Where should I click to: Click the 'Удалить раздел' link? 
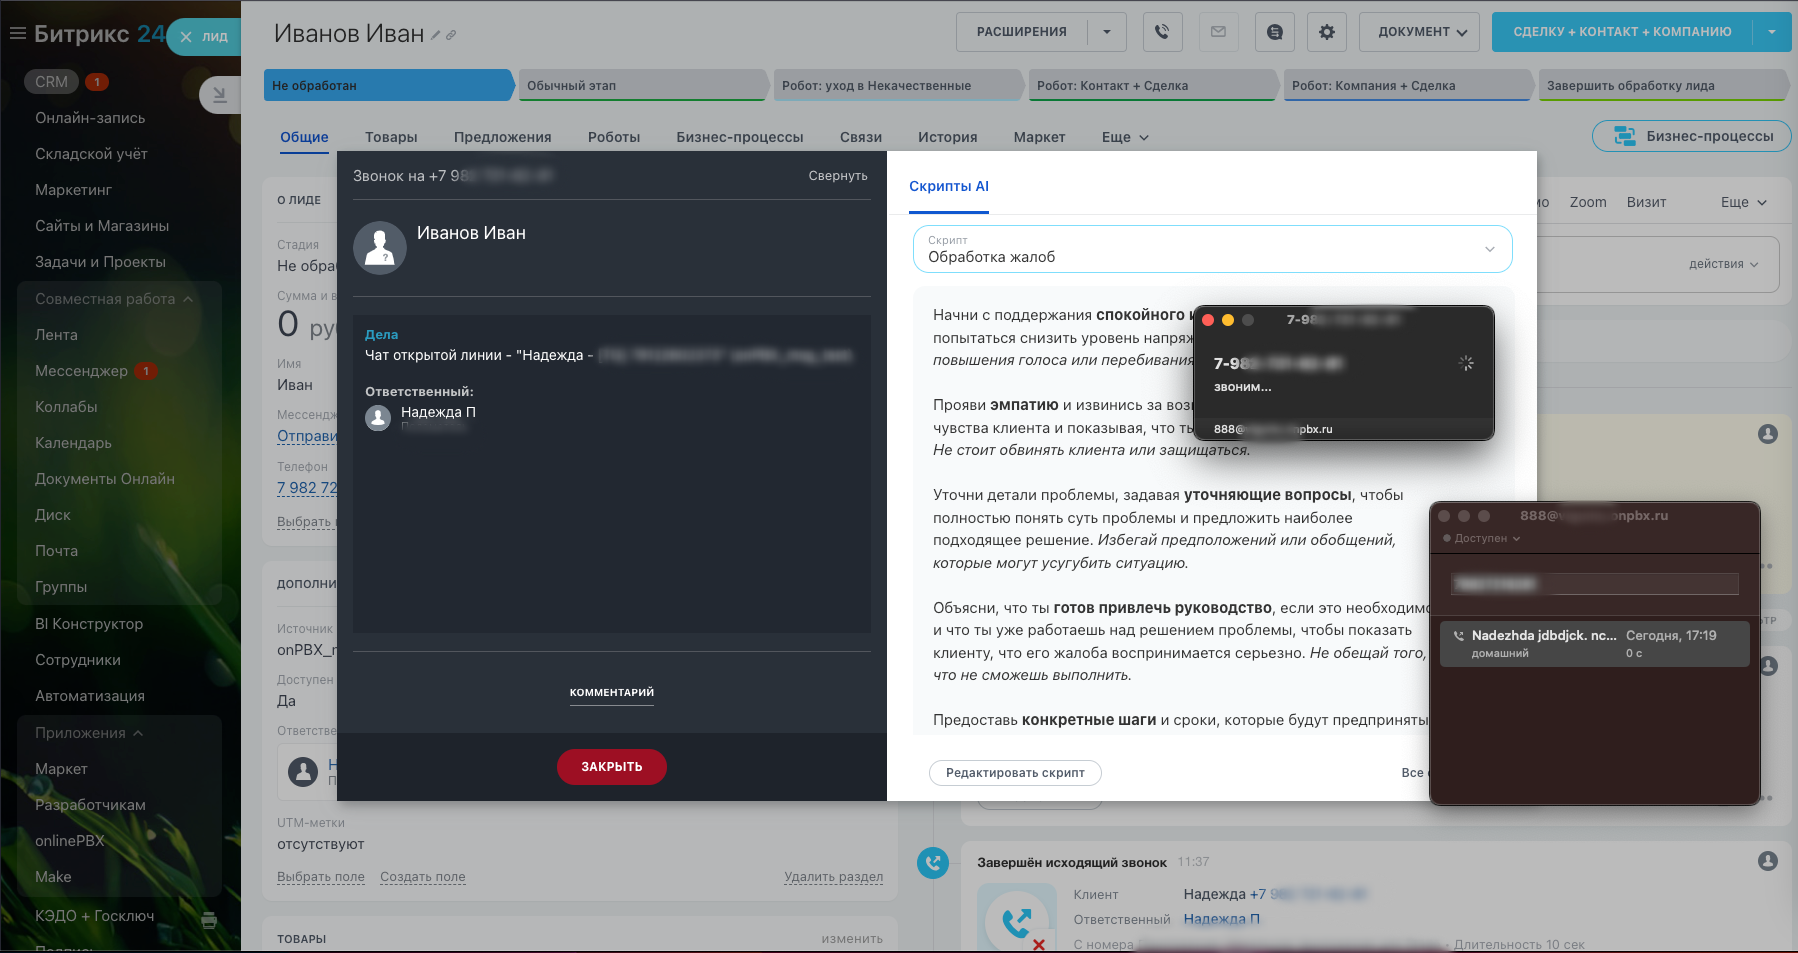pyautogui.click(x=834, y=877)
